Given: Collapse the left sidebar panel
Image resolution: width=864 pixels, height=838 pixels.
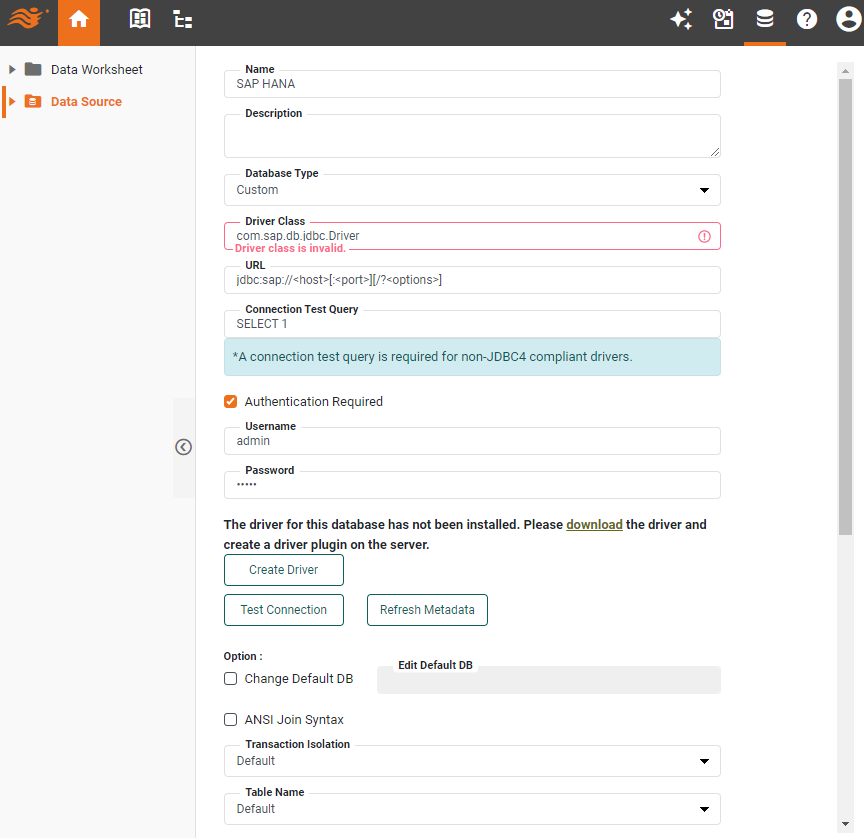Looking at the screenshot, I should tap(183, 447).
